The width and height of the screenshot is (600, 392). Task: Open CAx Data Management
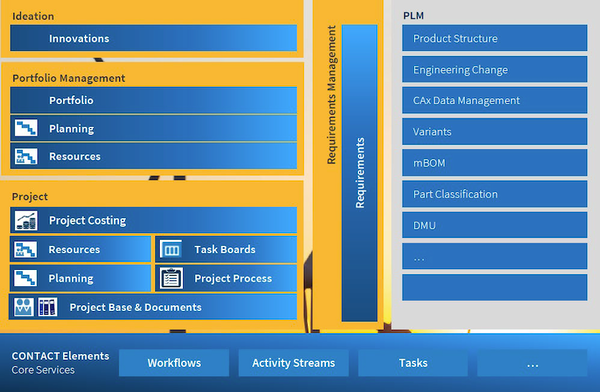494,100
